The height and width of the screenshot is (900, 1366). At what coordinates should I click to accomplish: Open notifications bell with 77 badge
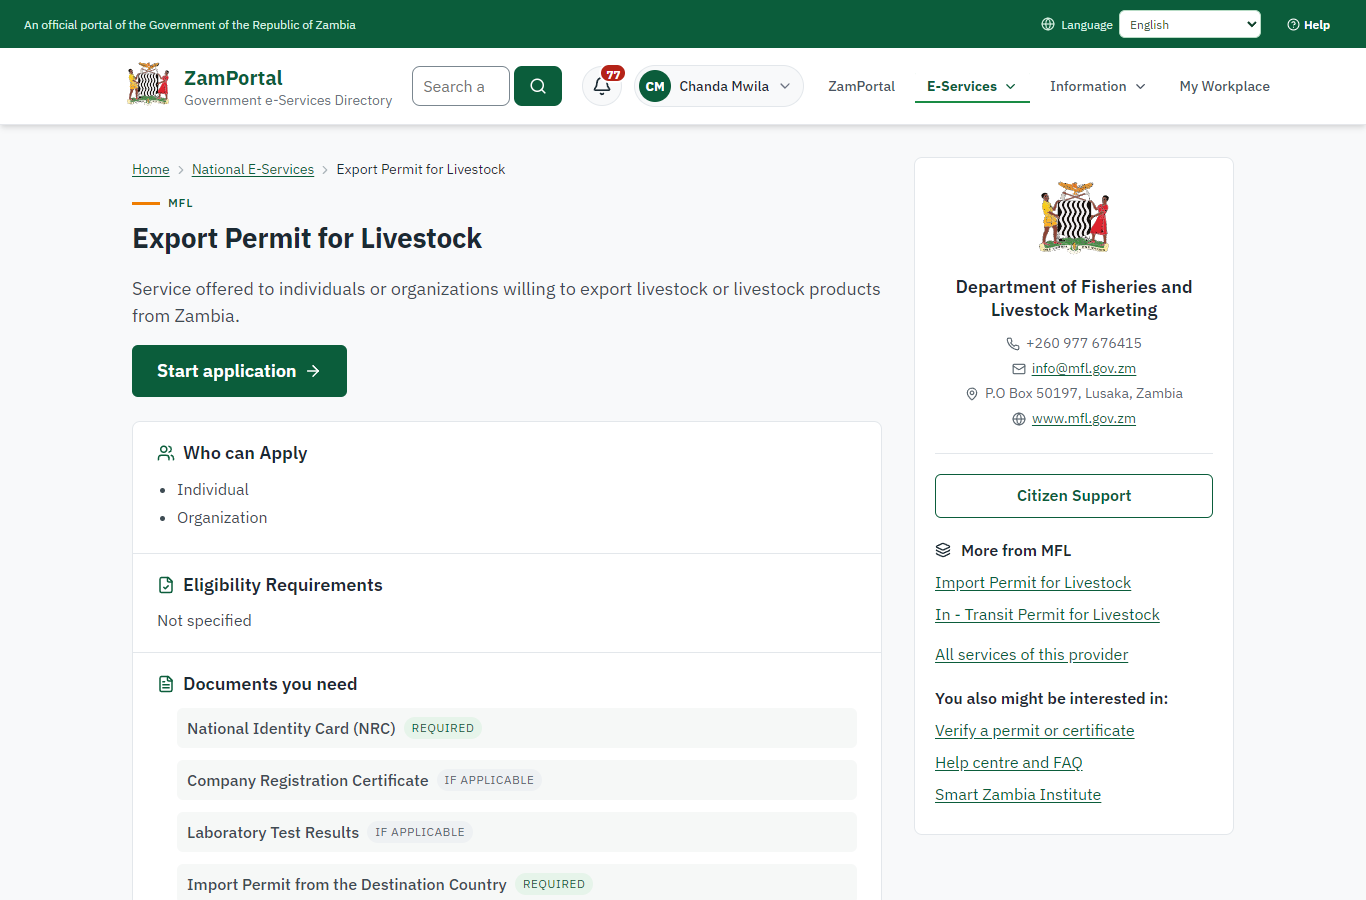[x=602, y=86]
